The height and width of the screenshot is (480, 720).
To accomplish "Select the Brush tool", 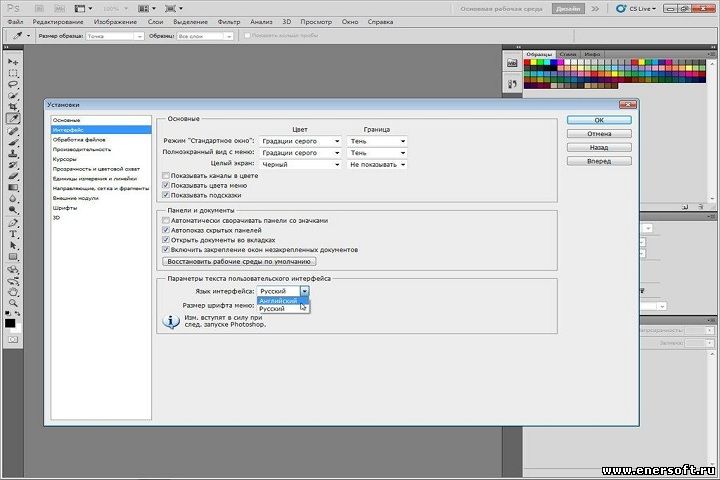I will tap(13, 143).
